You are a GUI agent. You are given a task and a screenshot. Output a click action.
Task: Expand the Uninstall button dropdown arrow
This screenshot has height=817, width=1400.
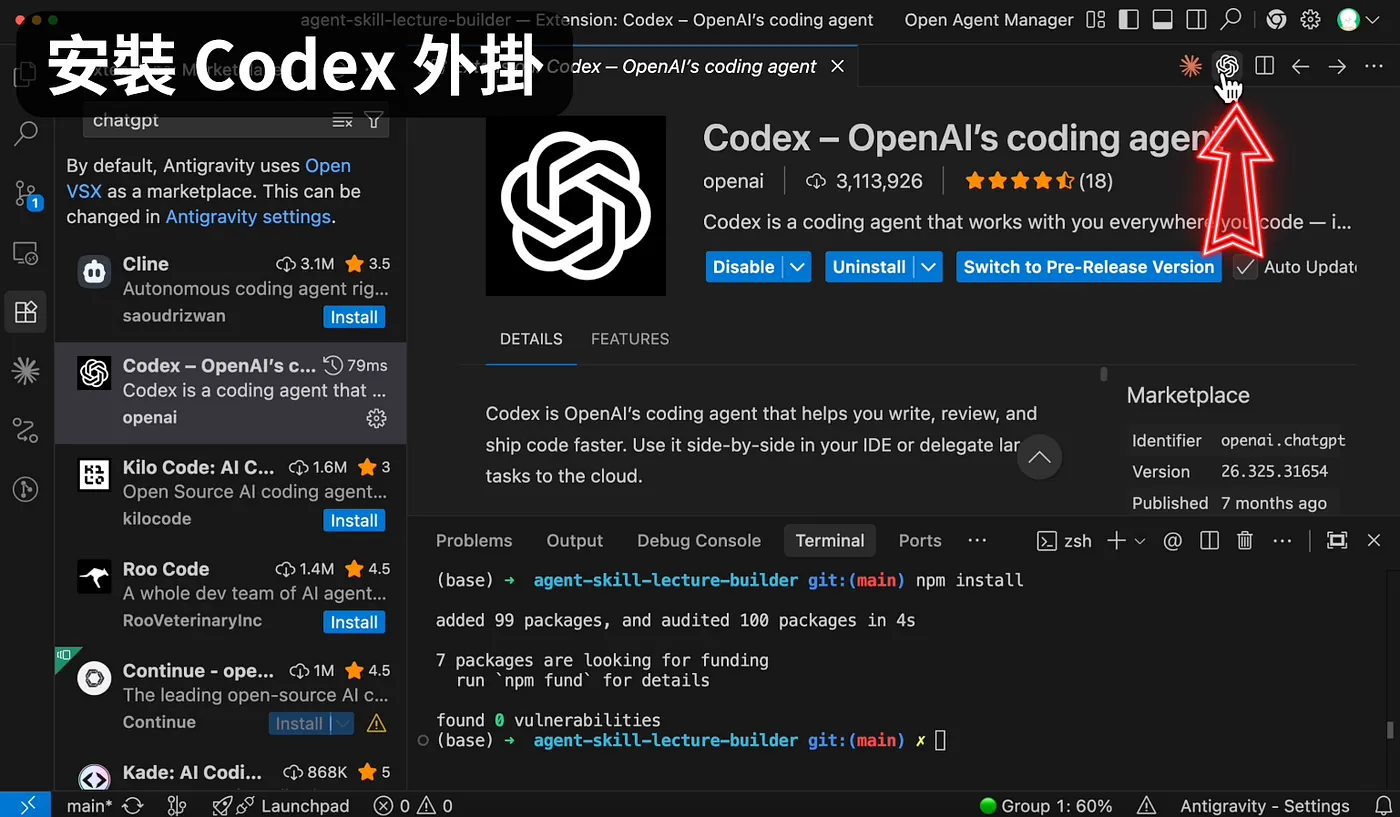coord(929,267)
